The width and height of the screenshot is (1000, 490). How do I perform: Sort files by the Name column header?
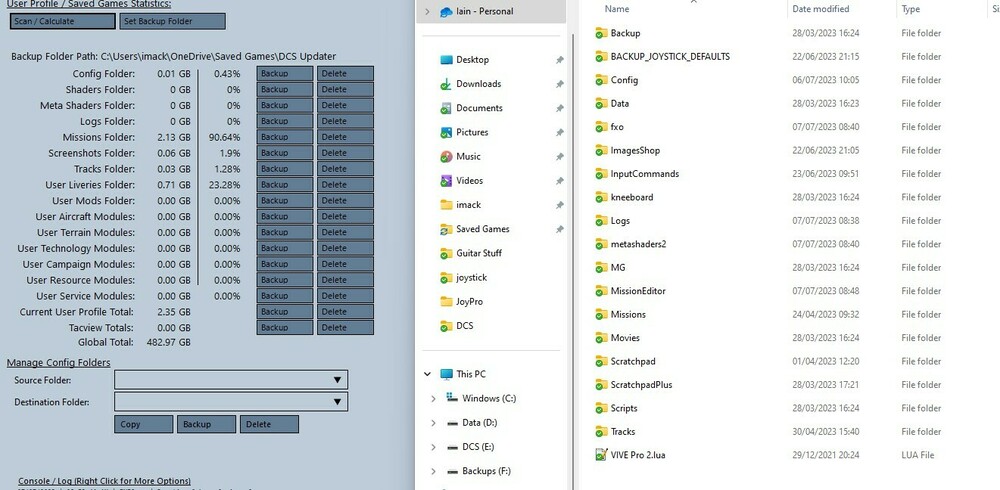point(617,9)
